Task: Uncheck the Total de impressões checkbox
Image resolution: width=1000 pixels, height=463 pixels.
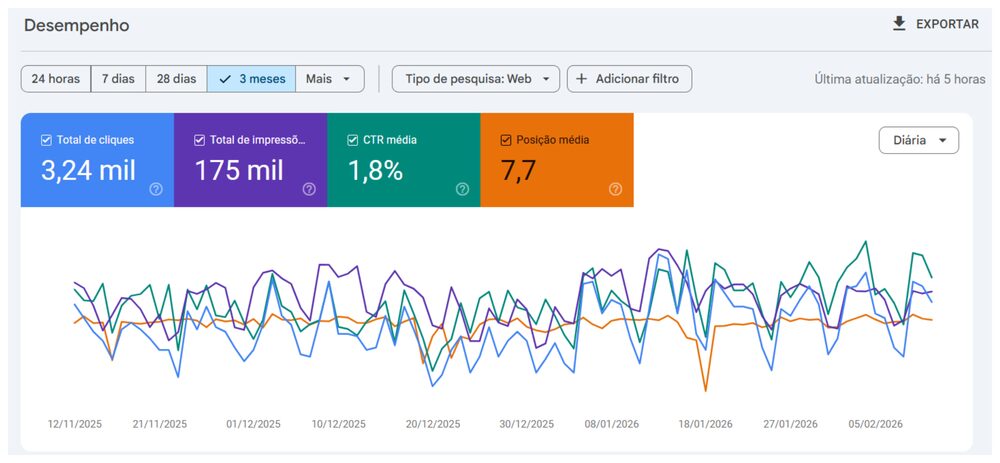Action: pos(199,140)
